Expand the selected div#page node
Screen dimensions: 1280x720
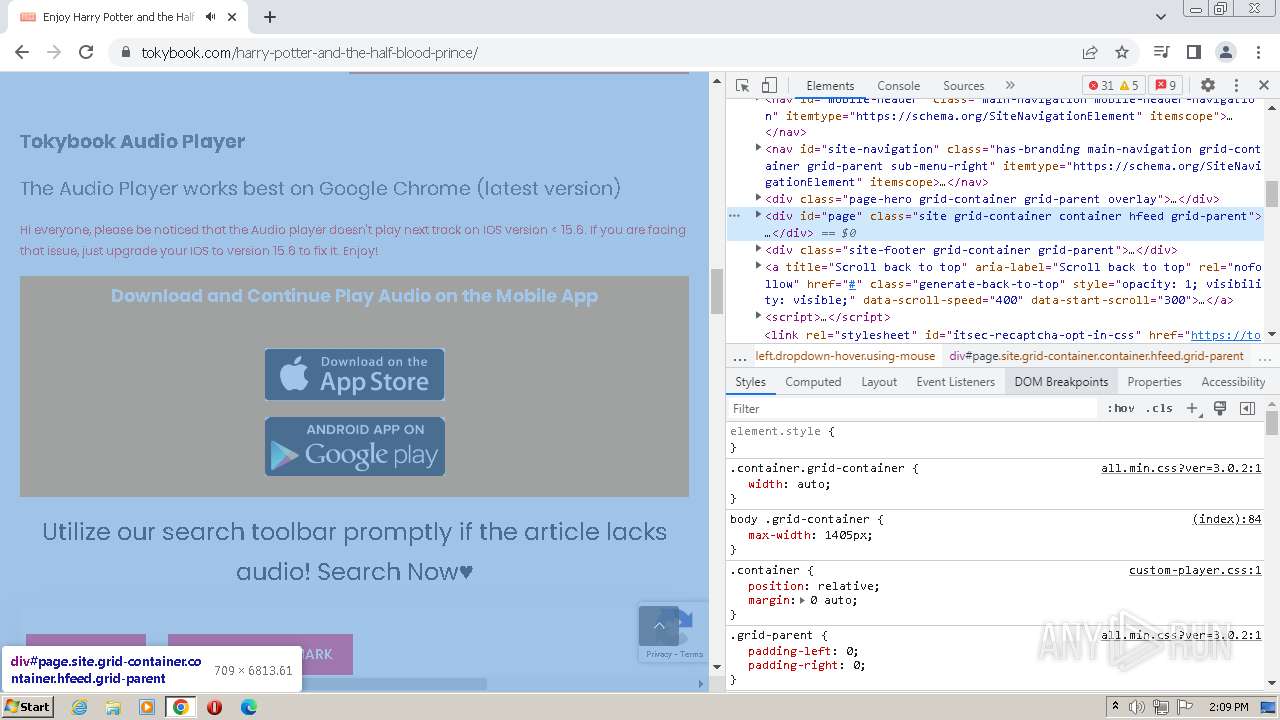pyautogui.click(x=758, y=215)
